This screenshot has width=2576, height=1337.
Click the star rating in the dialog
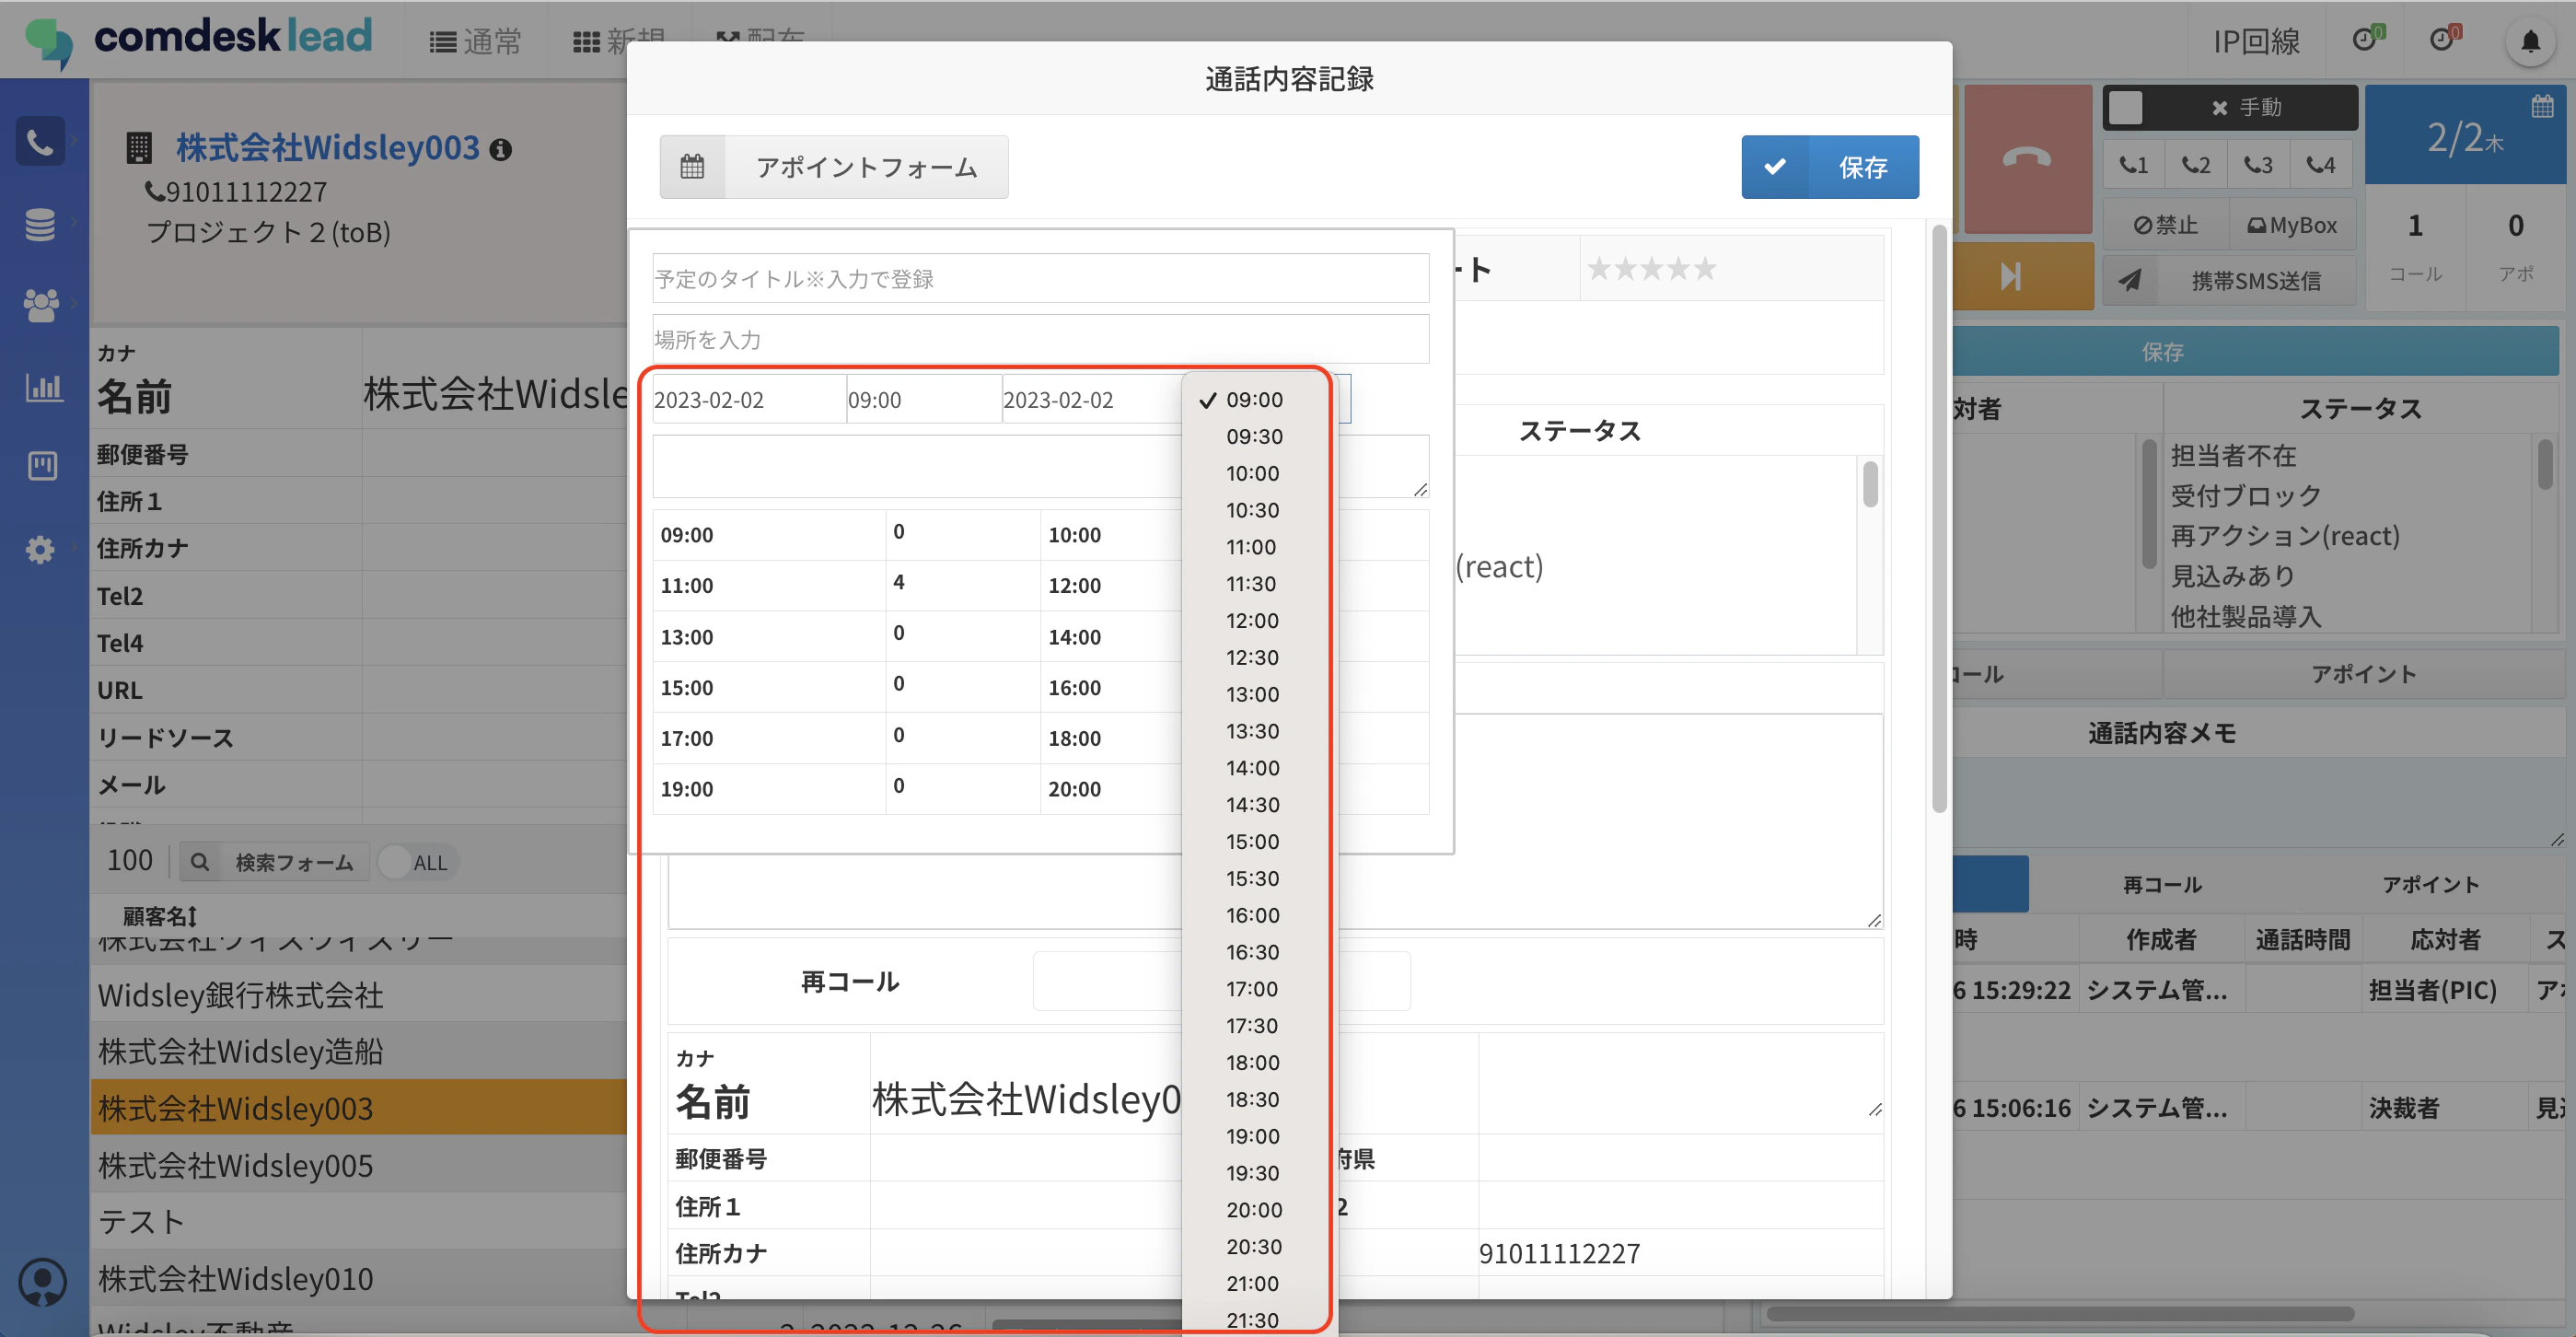click(1651, 269)
